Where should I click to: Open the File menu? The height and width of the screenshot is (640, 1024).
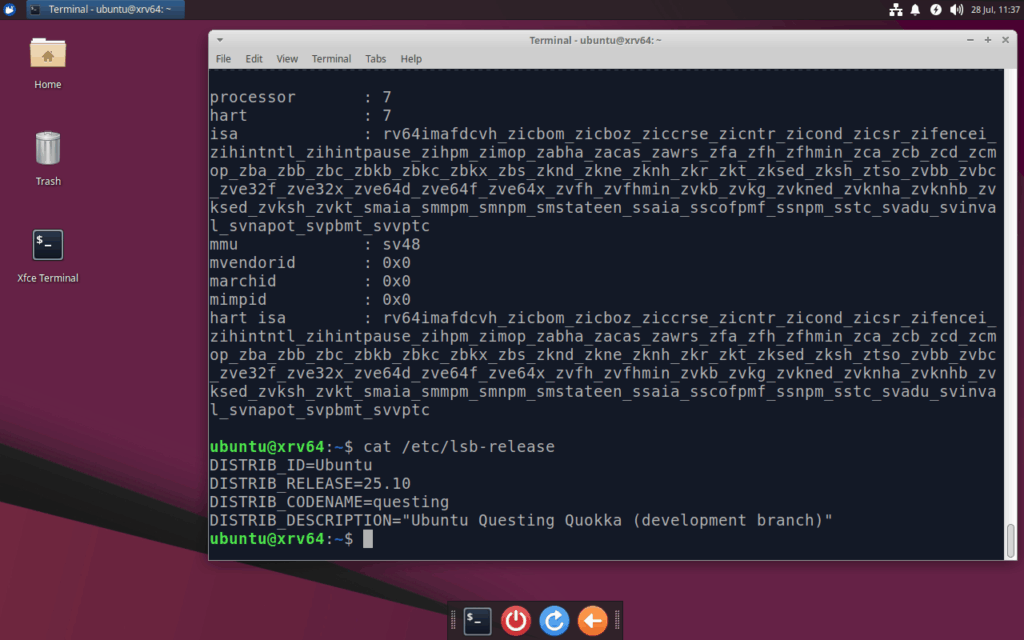(x=223, y=58)
